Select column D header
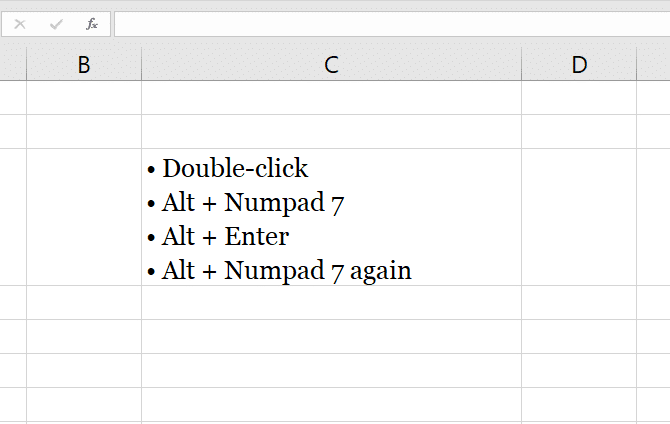The height and width of the screenshot is (424, 670). [x=579, y=65]
